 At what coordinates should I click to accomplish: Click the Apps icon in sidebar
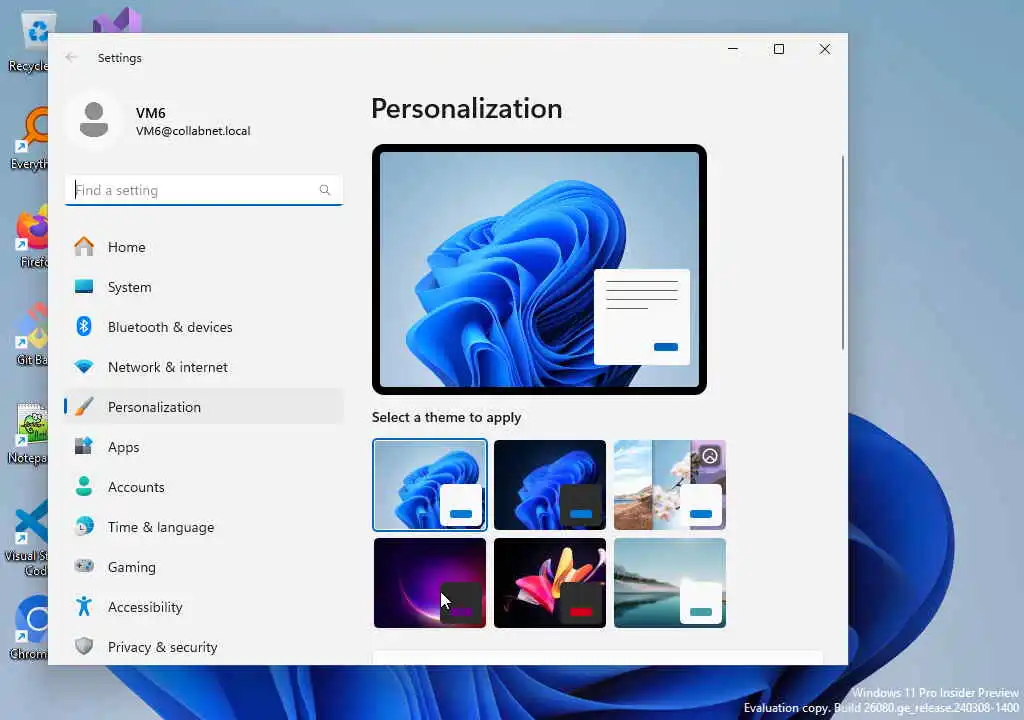[84, 446]
